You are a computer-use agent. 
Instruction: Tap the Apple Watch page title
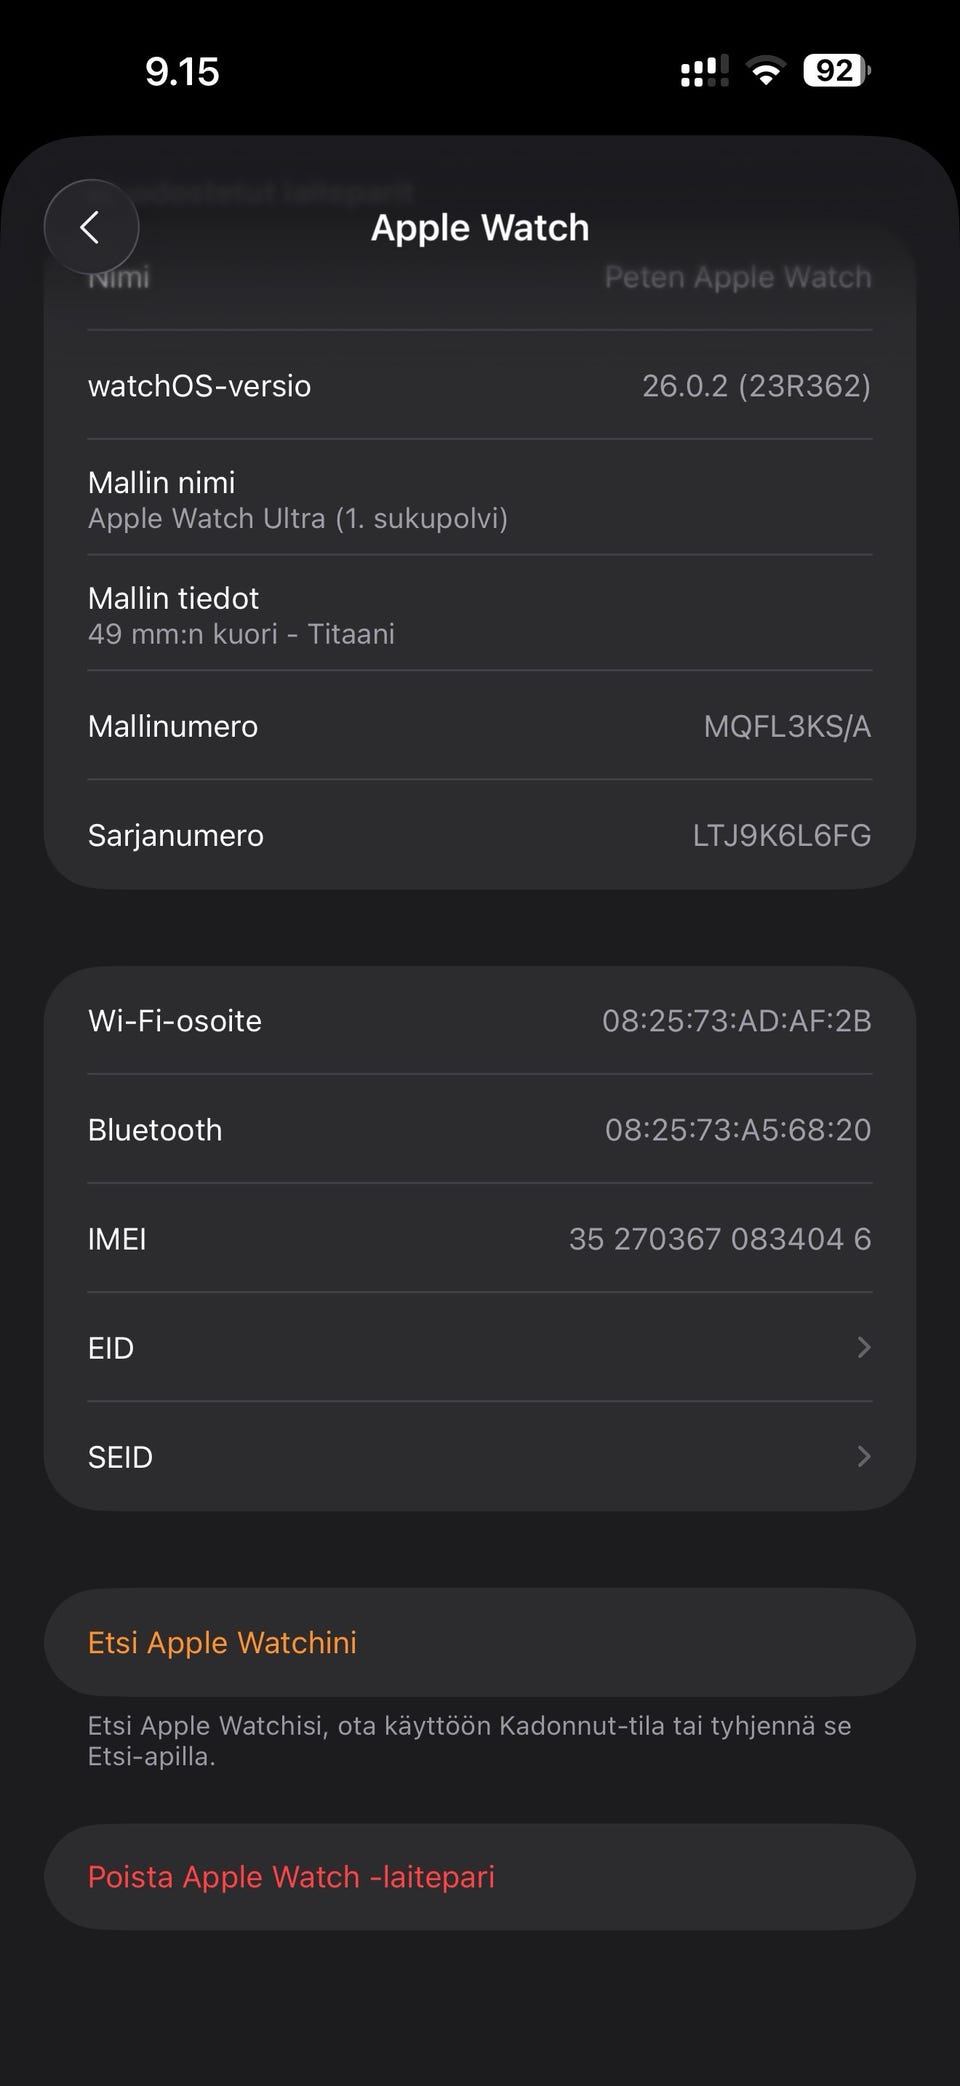tap(480, 228)
